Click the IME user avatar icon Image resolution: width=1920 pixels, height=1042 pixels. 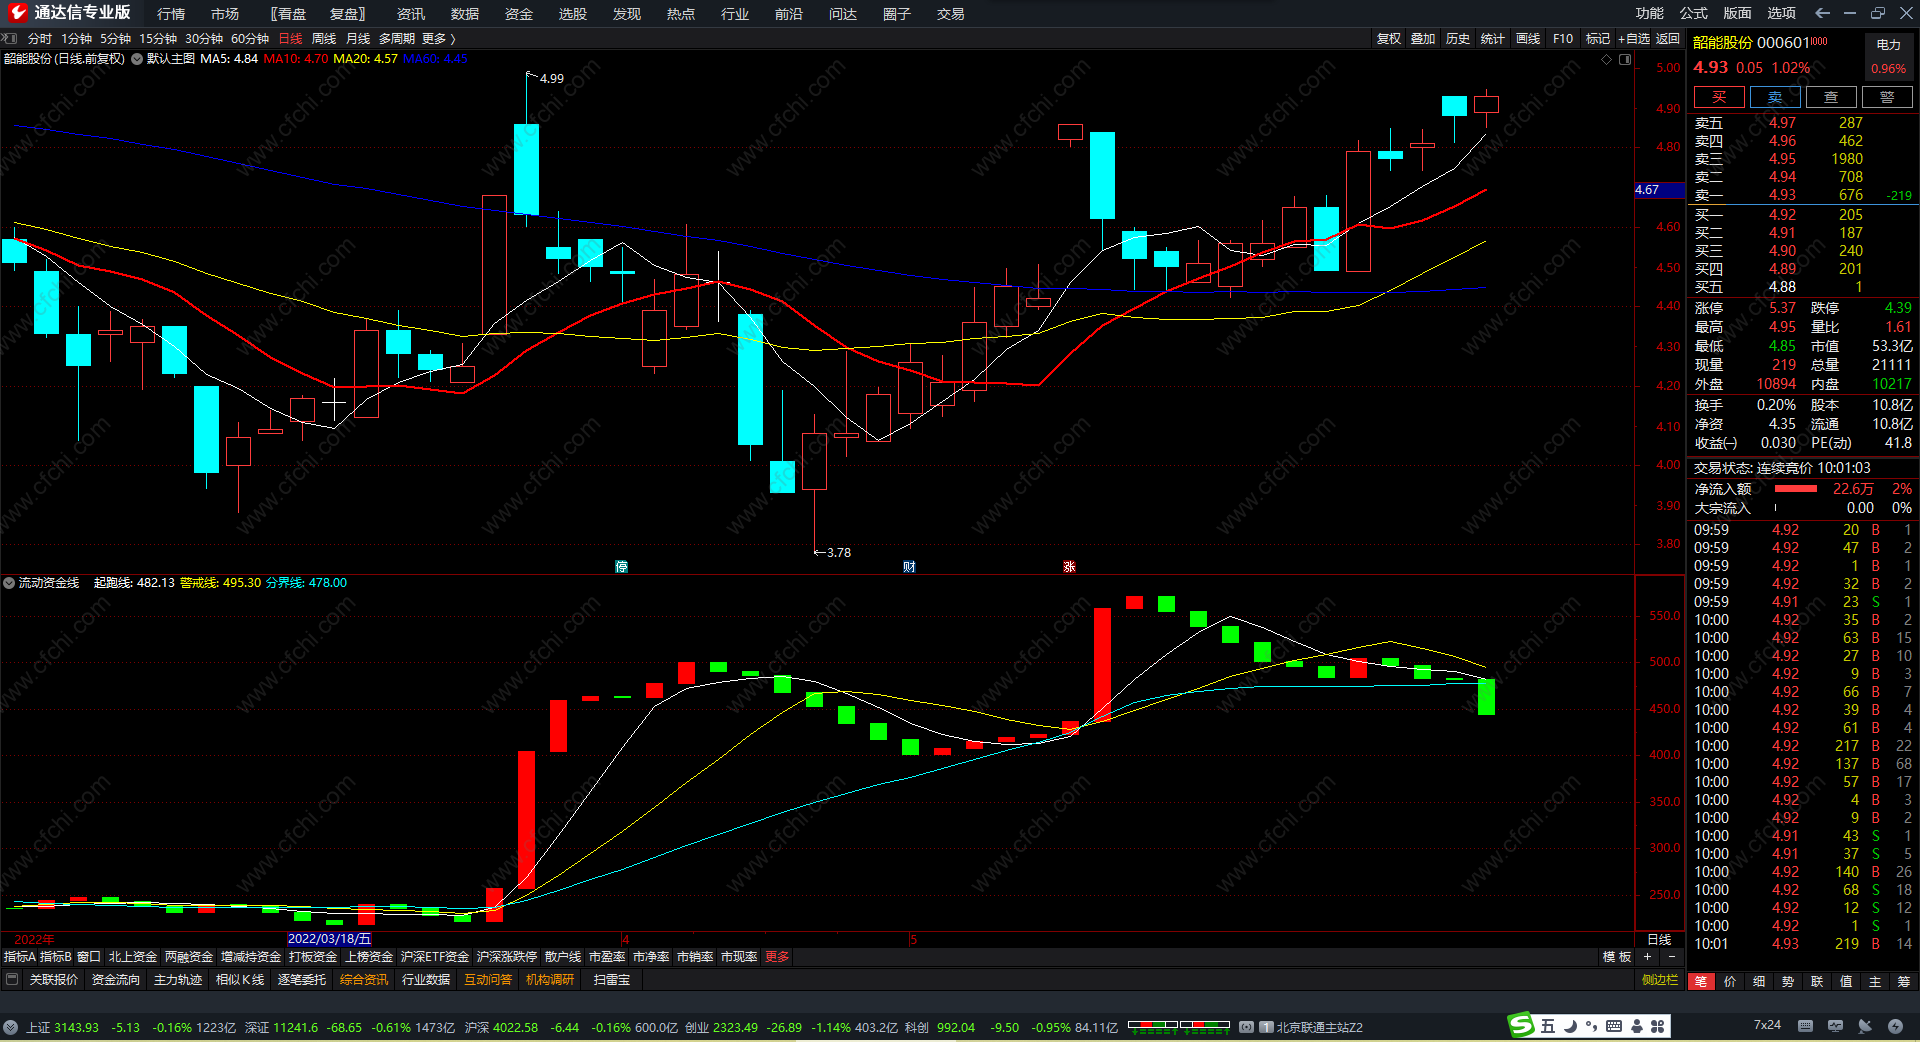pyautogui.click(x=1637, y=1026)
